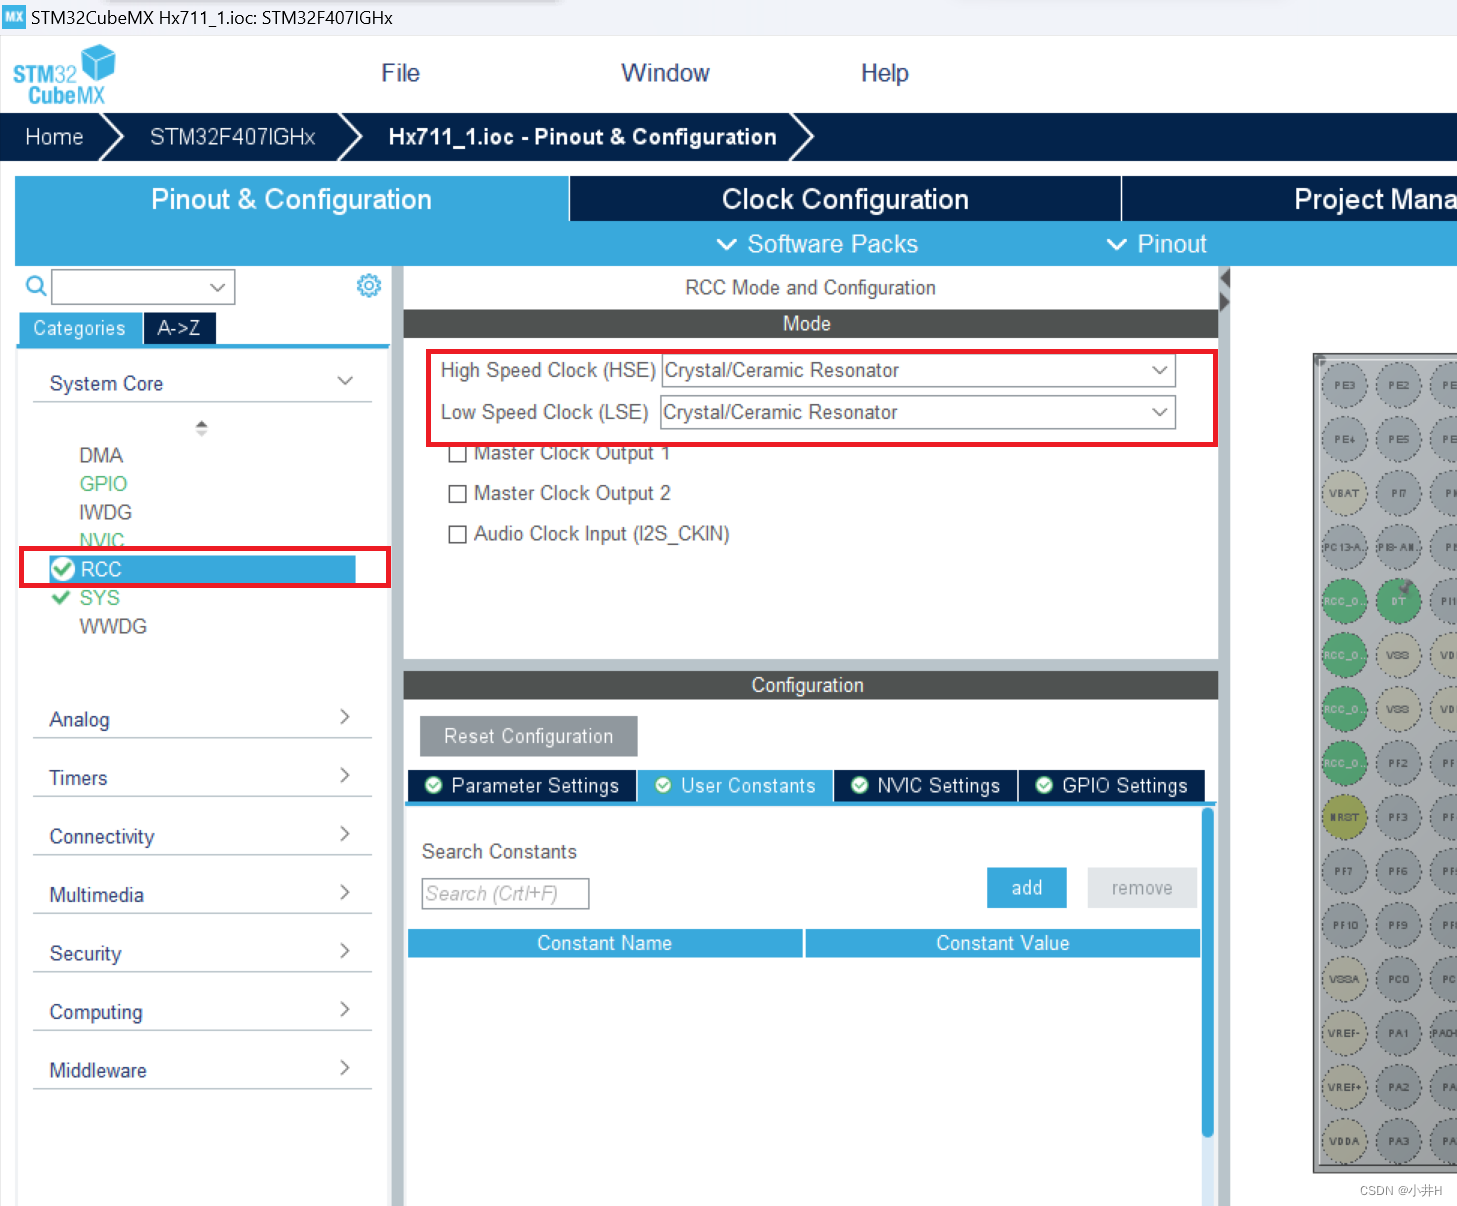Go to Home in breadcrumb
This screenshot has width=1457, height=1206.
(54, 137)
